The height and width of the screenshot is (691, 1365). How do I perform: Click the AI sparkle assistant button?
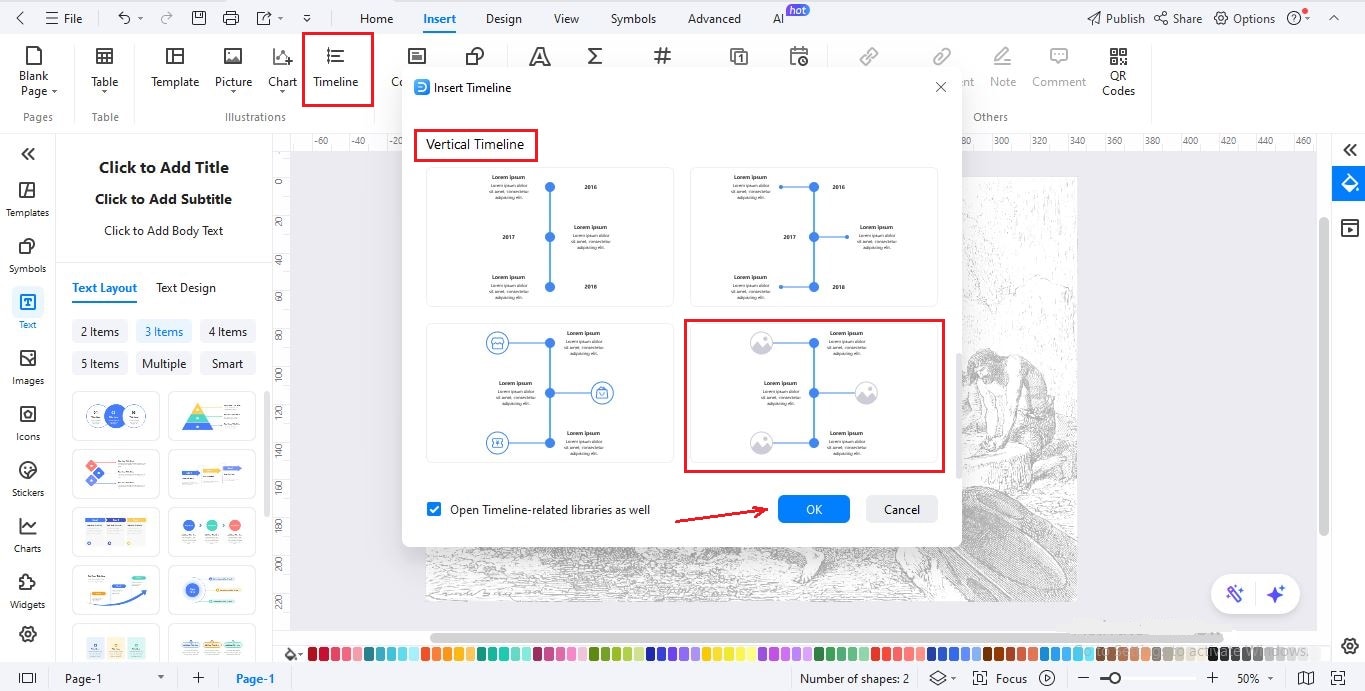[x=1275, y=594]
